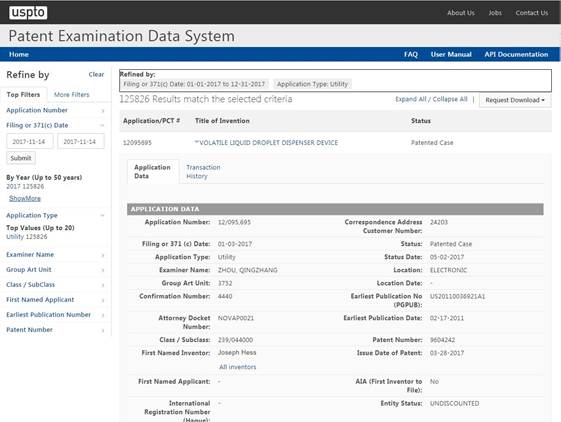Switch to Top Filters tab
The image size is (561, 422).
[23, 95]
